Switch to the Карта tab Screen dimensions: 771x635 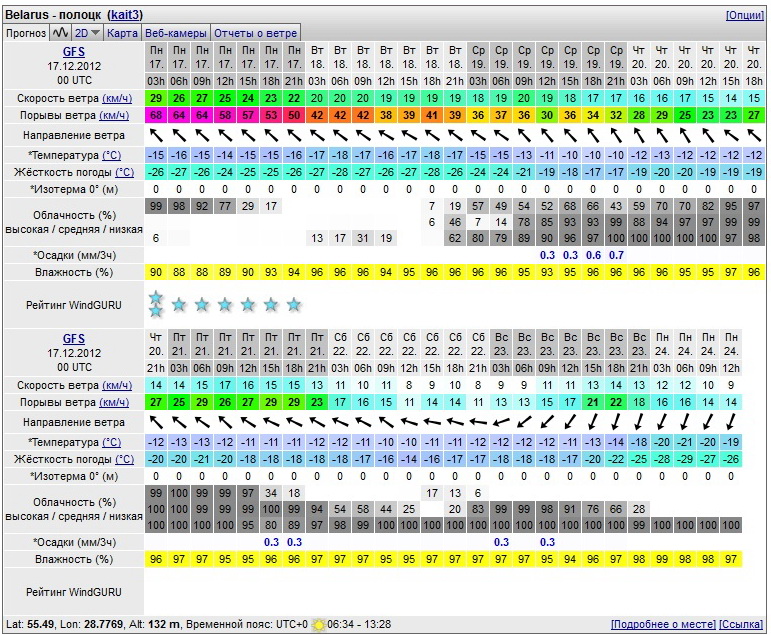[122, 33]
